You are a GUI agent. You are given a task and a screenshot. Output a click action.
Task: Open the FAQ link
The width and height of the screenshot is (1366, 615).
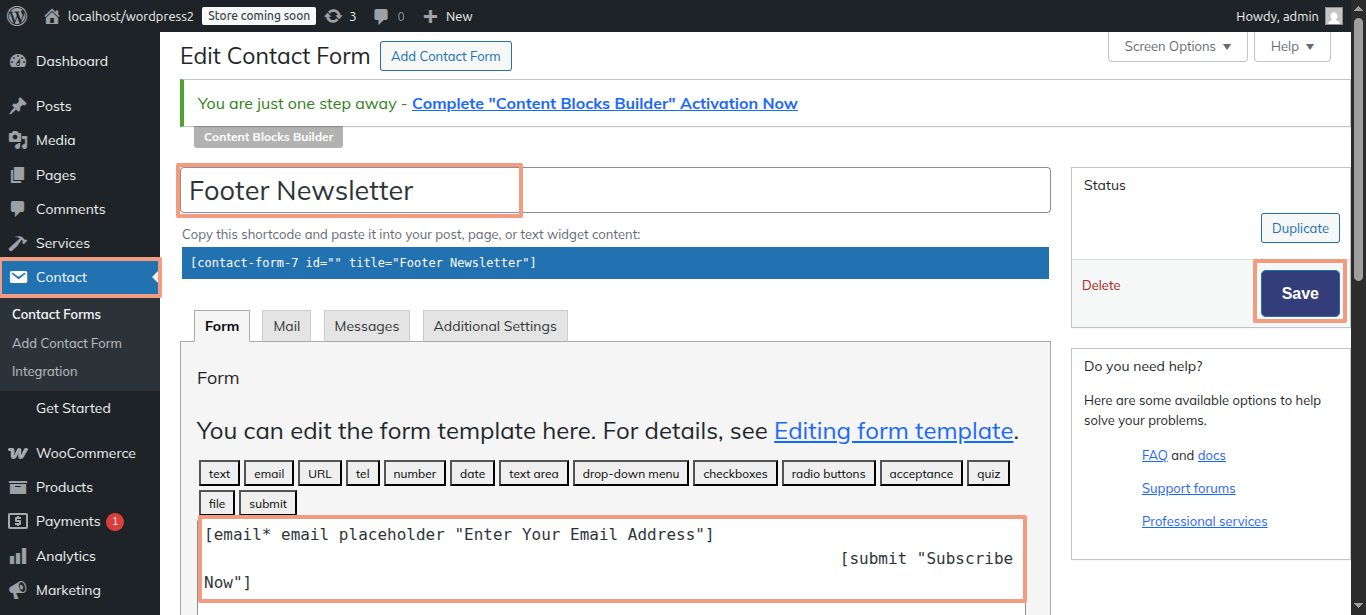pos(1155,455)
